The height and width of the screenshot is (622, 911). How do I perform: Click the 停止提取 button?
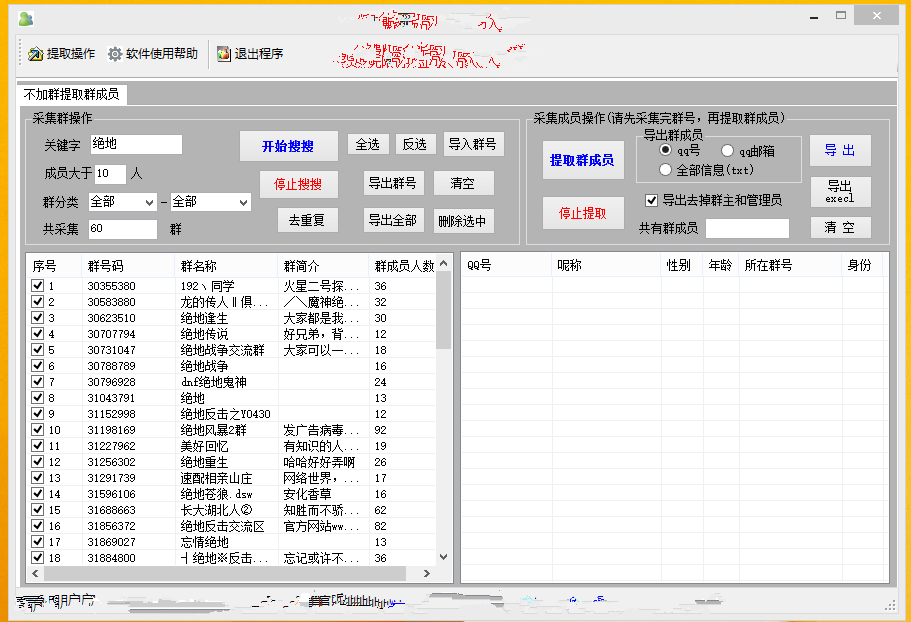pos(583,213)
